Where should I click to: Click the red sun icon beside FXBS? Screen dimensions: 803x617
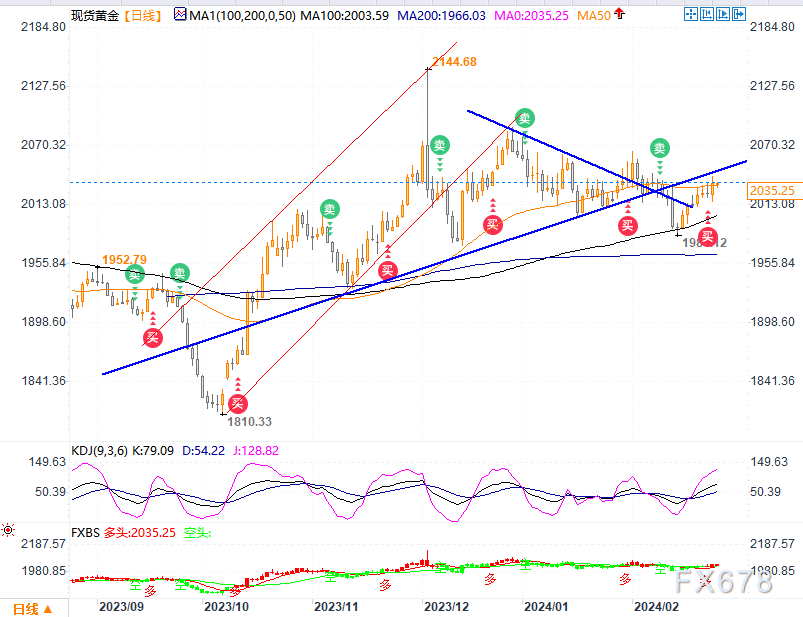(8, 530)
